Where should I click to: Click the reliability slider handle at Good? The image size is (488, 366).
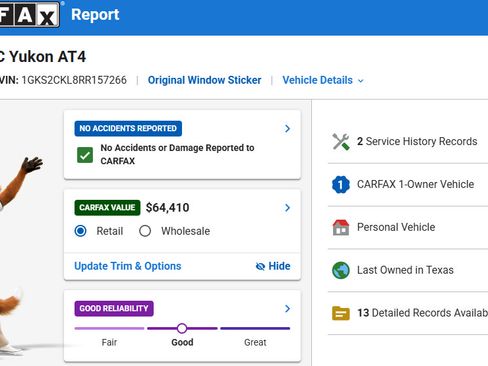click(x=182, y=328)
